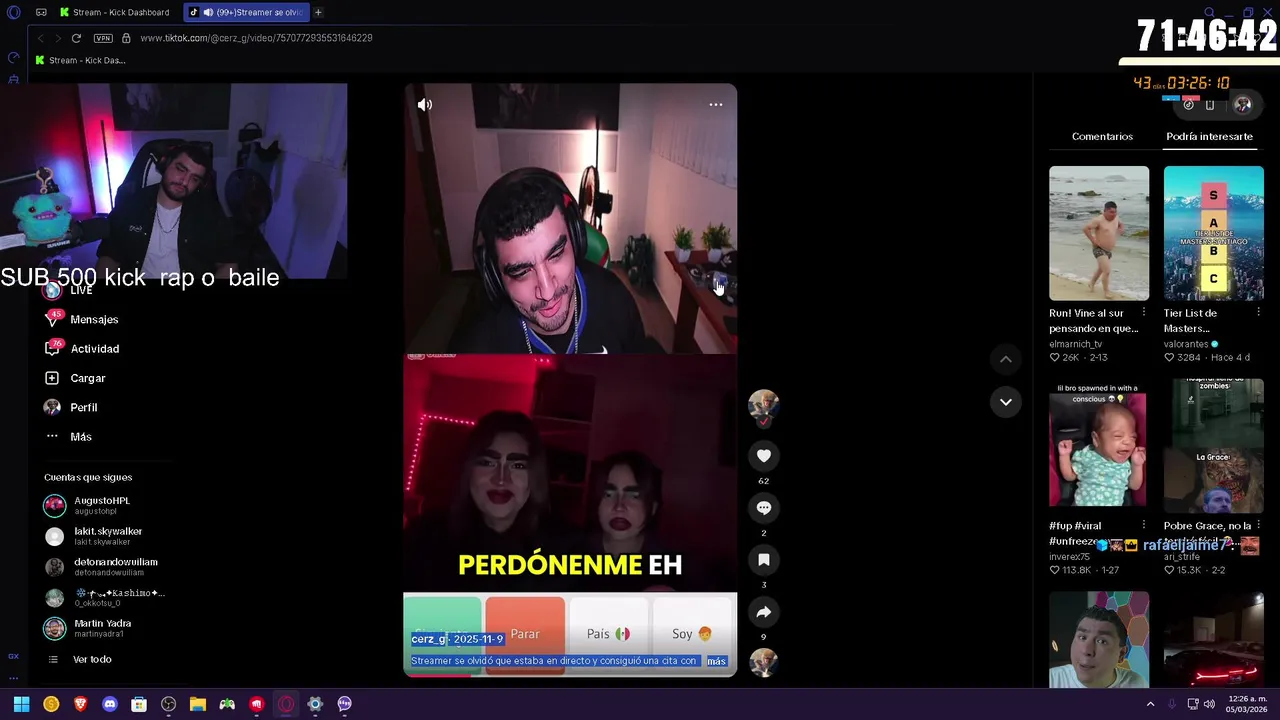Show hidden system tray icons
Viewport: 1280px width, 720px height.
pos(1150,704)
